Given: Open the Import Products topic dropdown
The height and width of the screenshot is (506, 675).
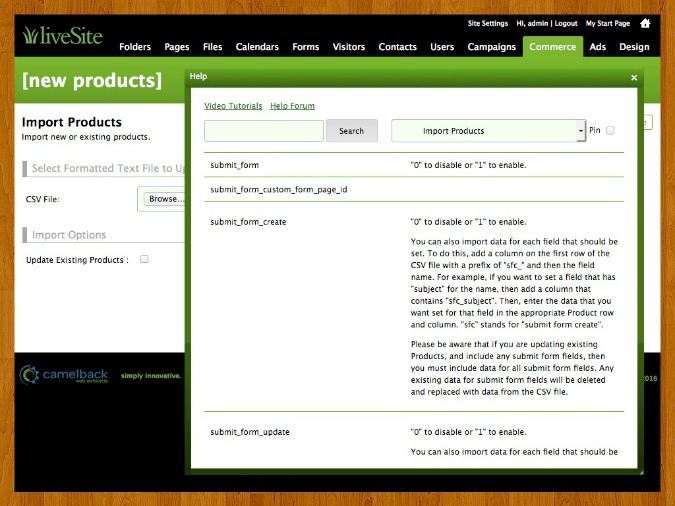Looking at the screenshot, I should click(x=488, y=131).
